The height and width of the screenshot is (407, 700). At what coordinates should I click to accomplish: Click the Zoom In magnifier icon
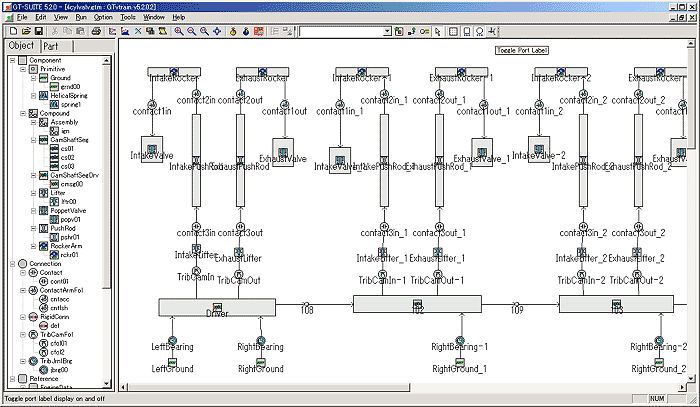[x=179, y=31]
